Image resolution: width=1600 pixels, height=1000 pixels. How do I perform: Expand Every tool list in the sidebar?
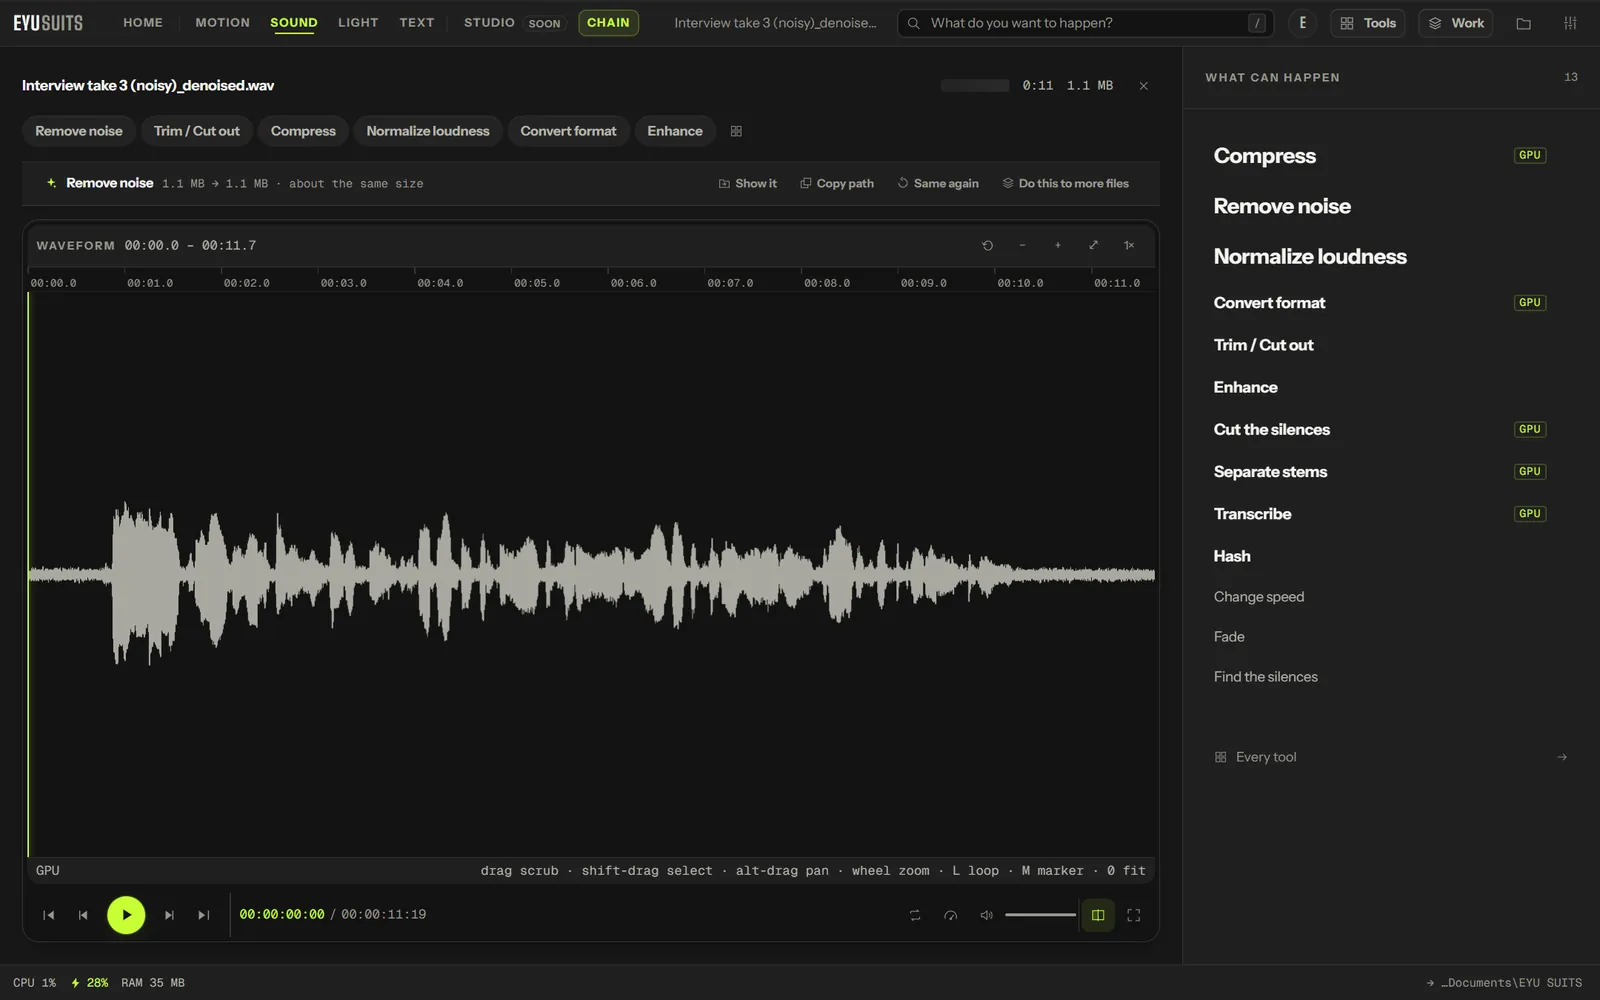point(1390,757)
